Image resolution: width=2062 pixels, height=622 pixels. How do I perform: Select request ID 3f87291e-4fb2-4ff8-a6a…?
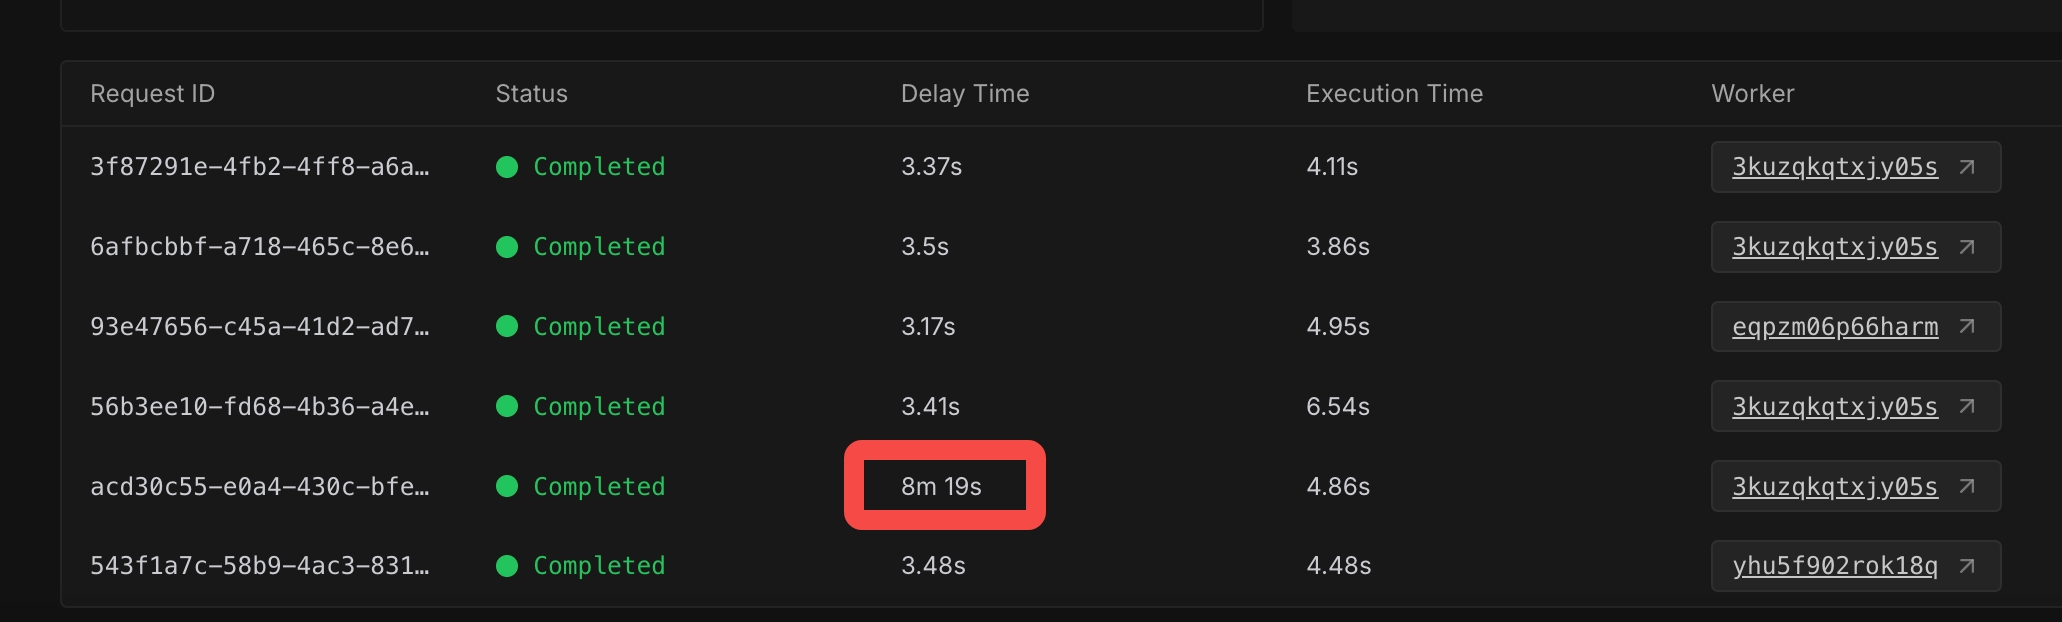click(260, 167)
